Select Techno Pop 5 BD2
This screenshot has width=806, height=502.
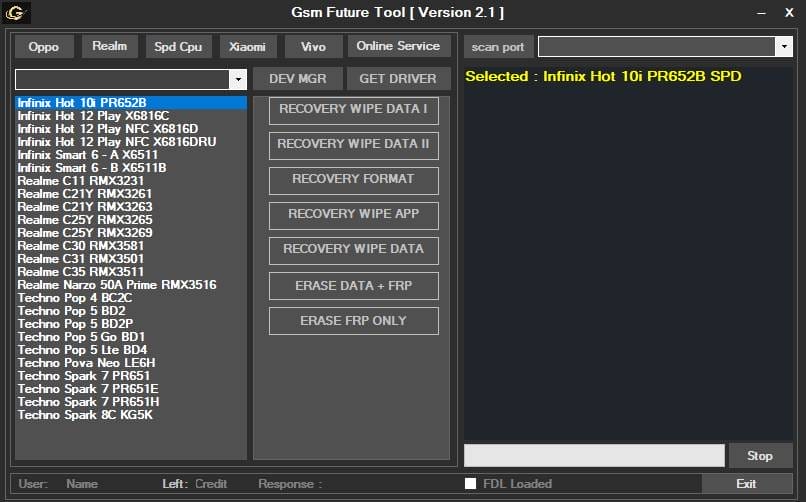point(131,311)
